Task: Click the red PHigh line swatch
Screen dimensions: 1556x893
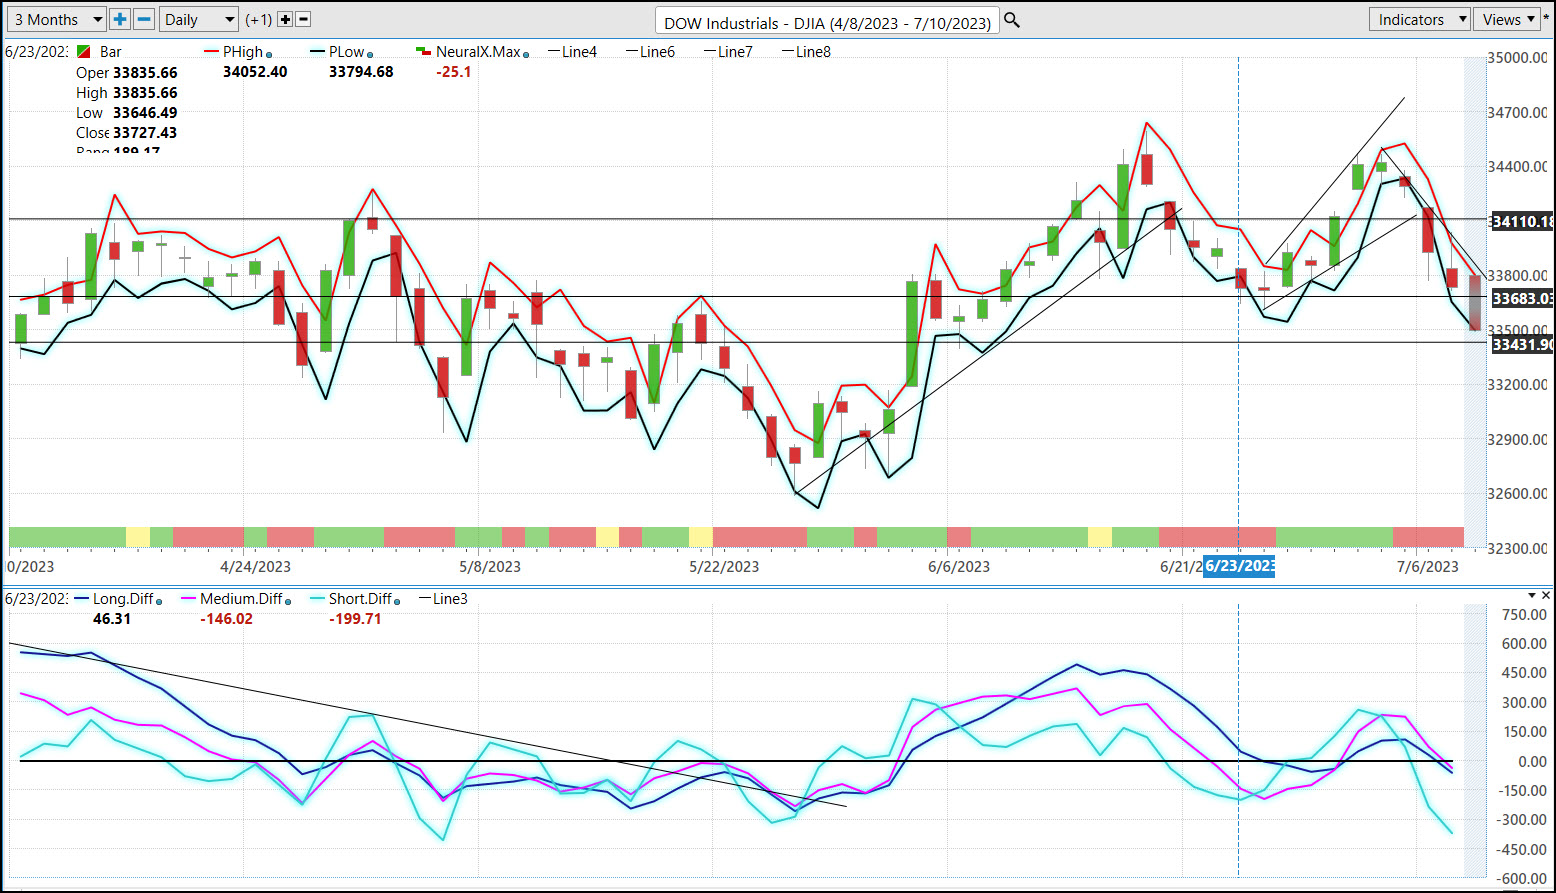Action: click(211, 52)
